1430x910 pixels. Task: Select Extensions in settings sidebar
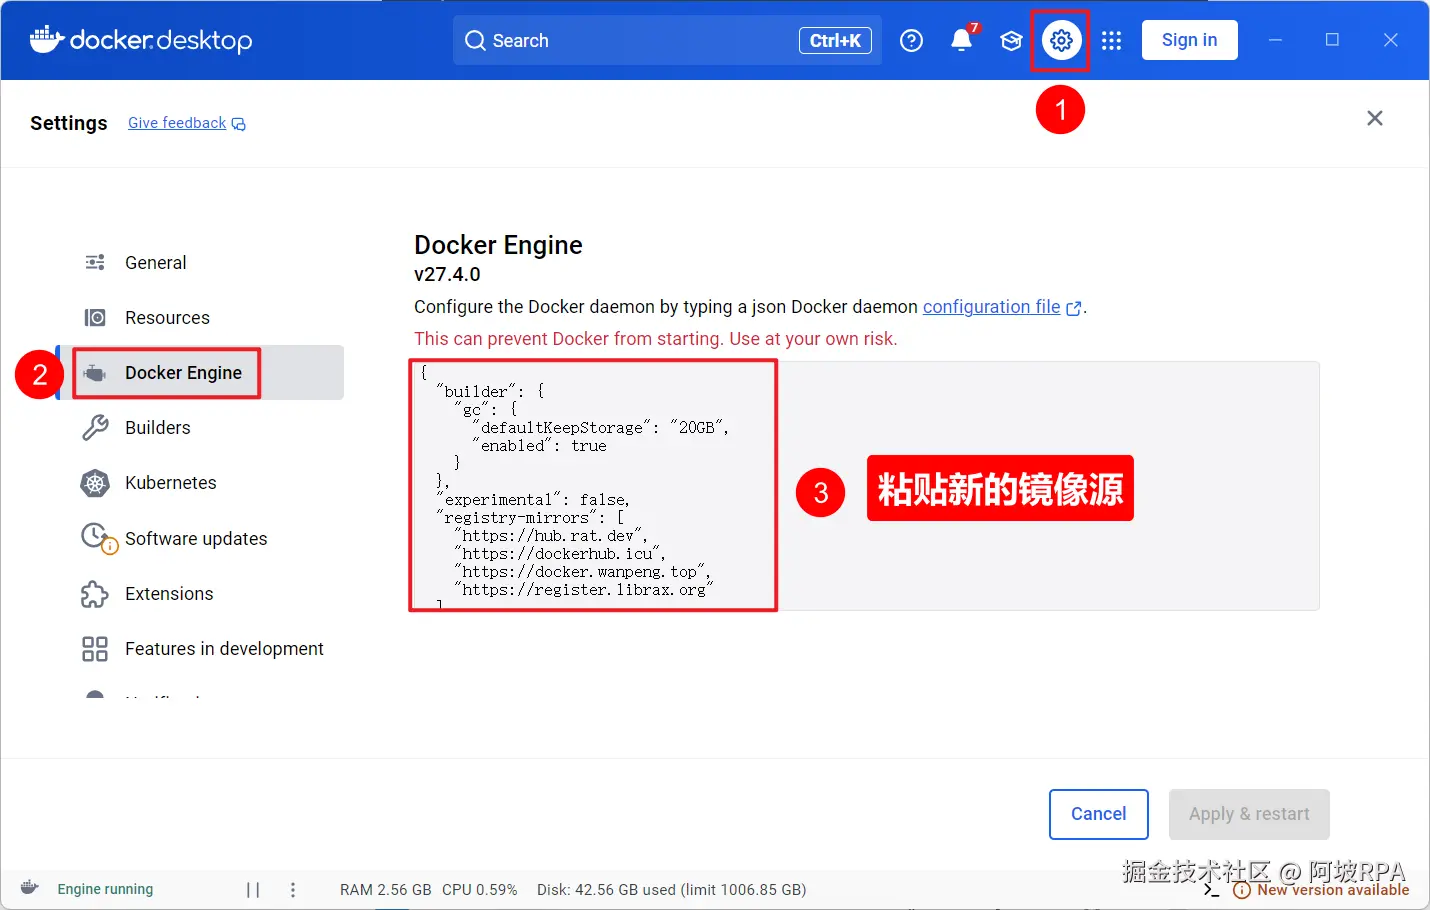tap(201, 594)
